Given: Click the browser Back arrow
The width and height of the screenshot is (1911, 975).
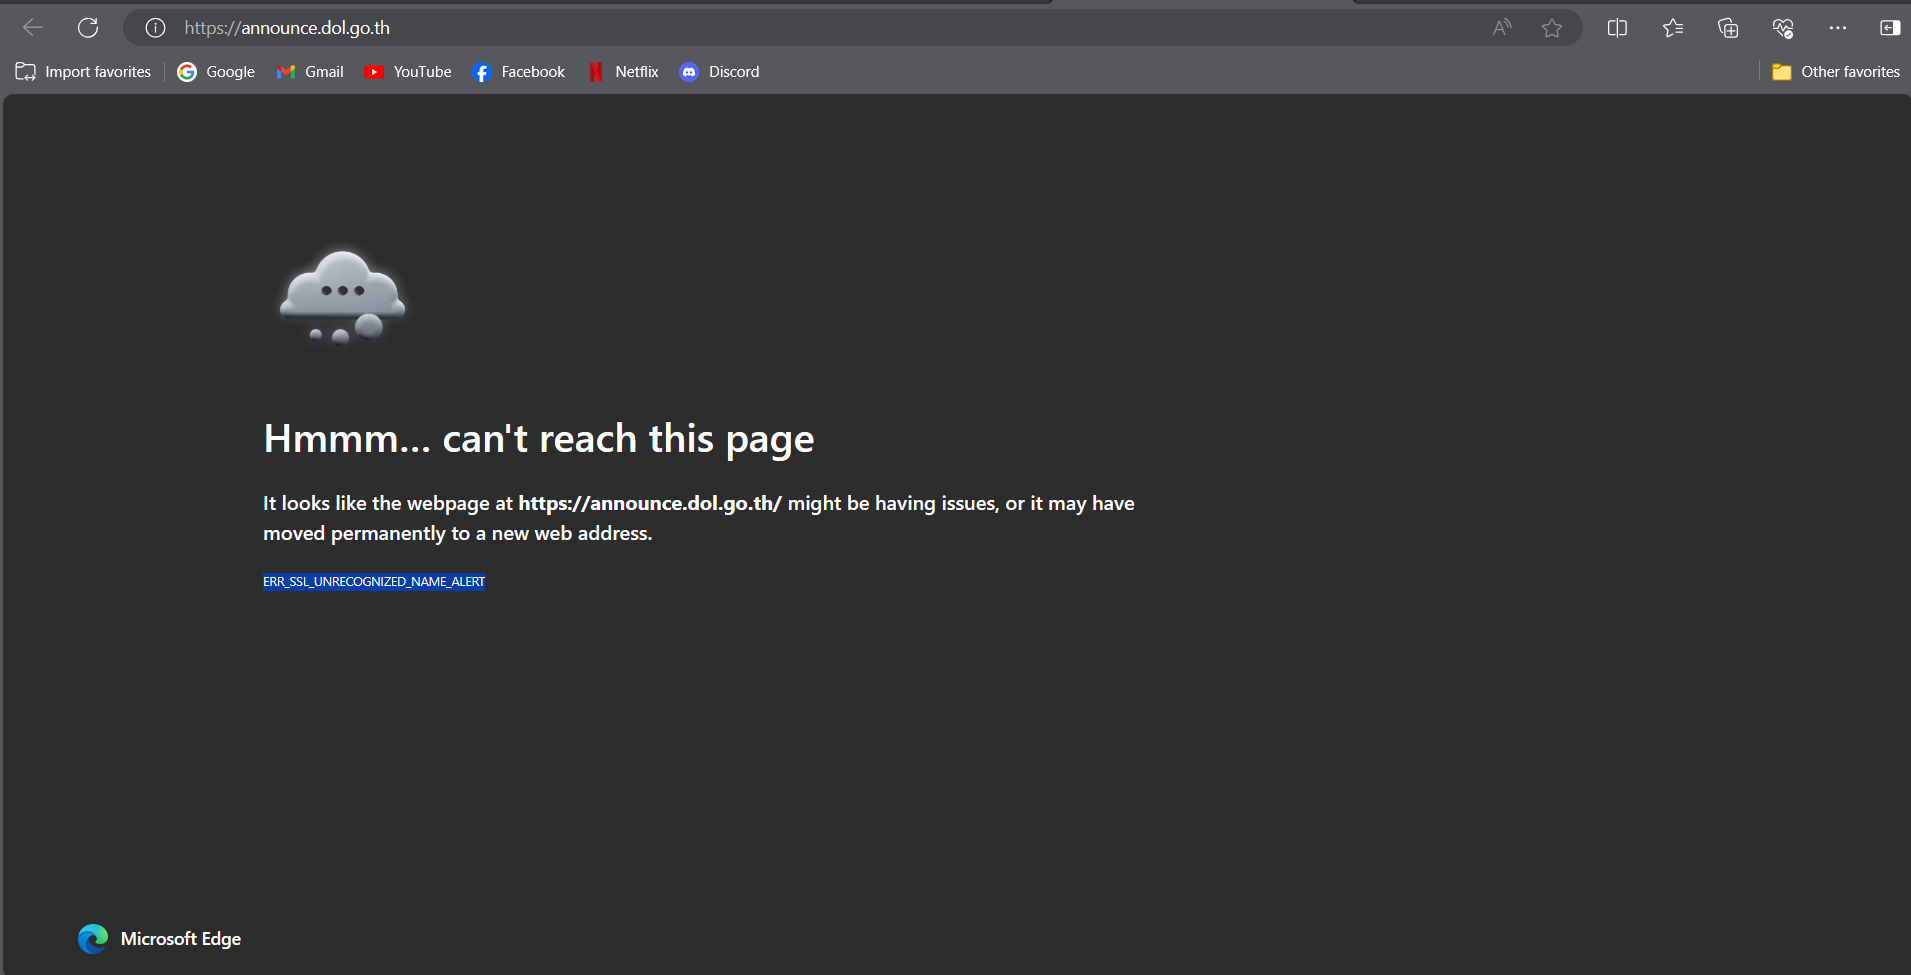Looking at the screenshot, I should point(33,28).
